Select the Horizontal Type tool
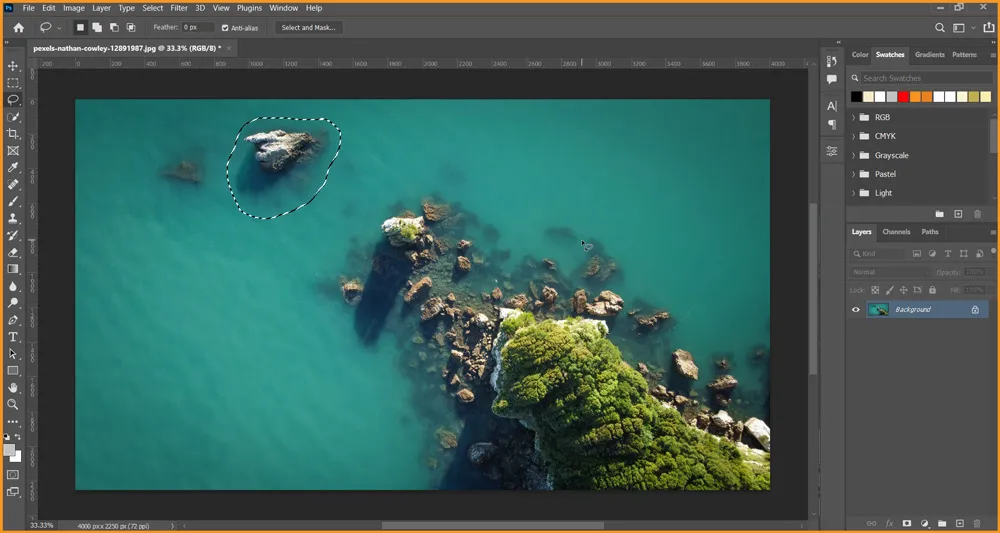 click(13, 337)
